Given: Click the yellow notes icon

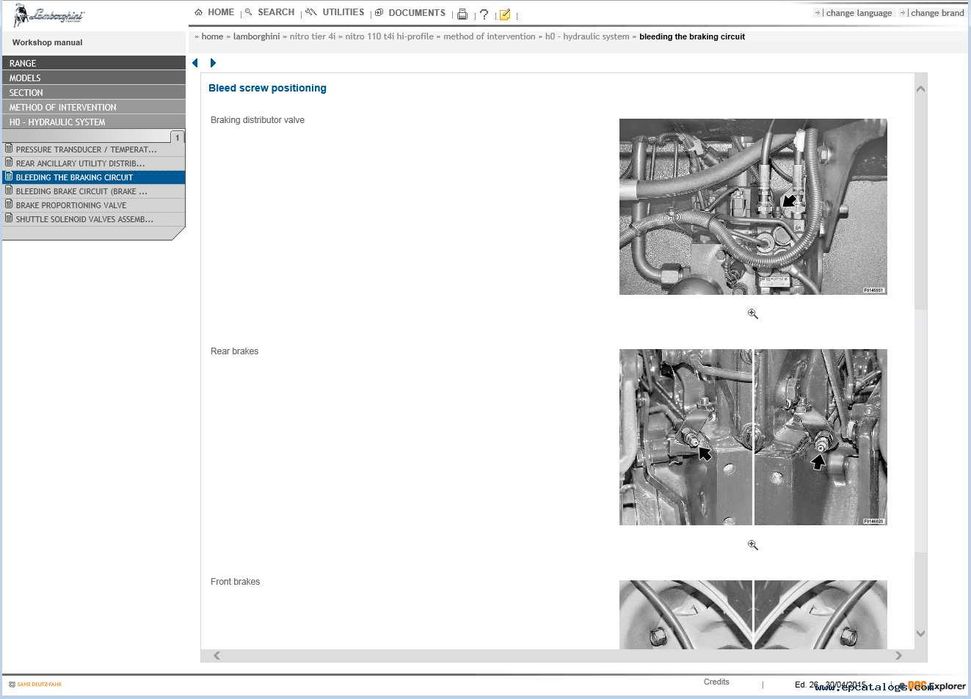Looking at the screenshot, I should coord(505,14).
